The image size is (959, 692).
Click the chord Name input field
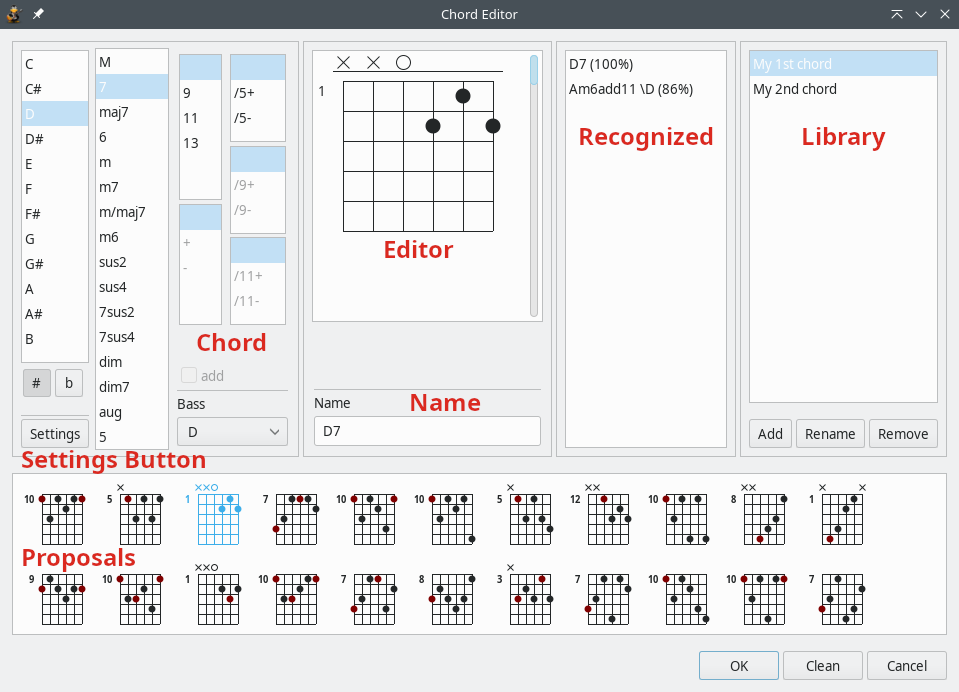[427, 431]
